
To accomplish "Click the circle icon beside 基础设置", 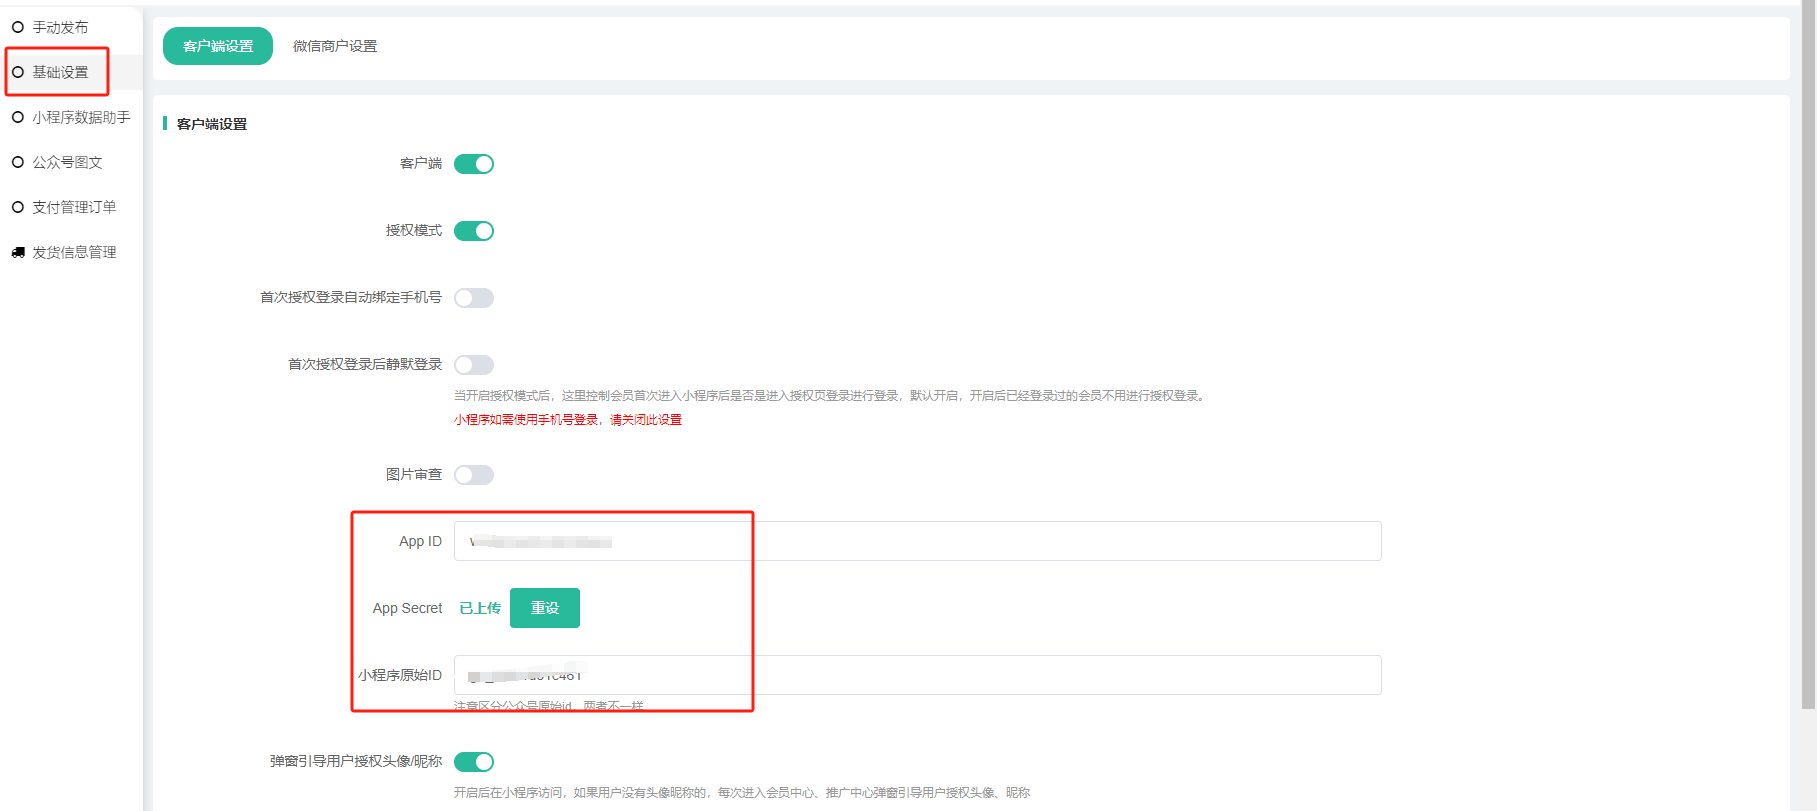I will click(x=18, y=72).
